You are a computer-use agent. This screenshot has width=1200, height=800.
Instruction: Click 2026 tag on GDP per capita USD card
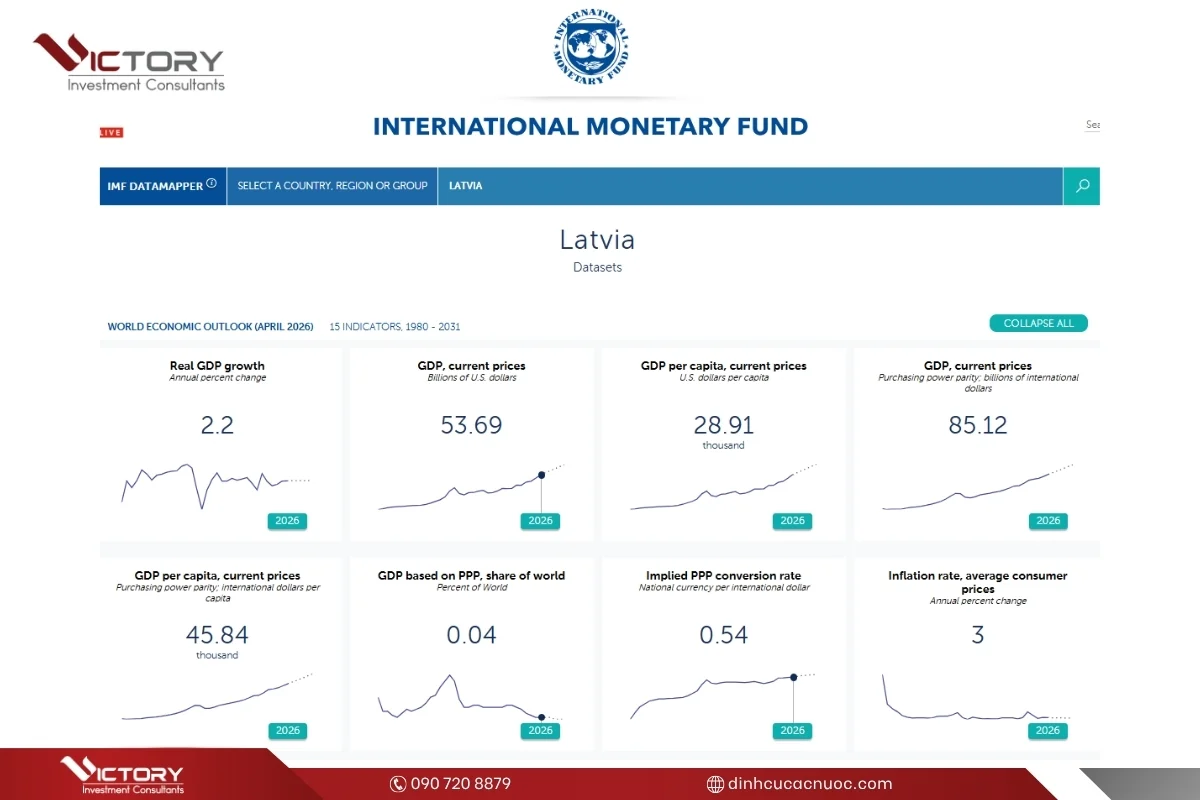click(792, 521)
